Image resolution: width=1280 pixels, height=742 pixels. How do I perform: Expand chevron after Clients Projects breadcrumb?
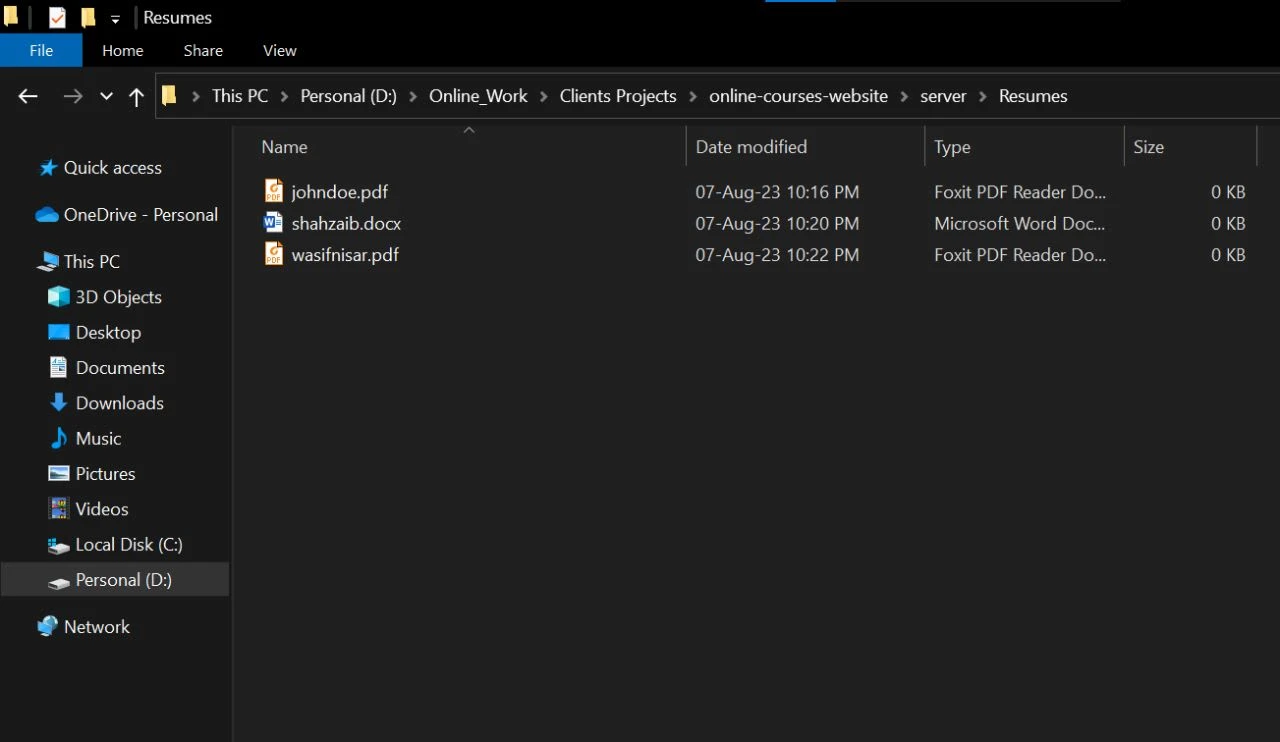pos(693,96)
